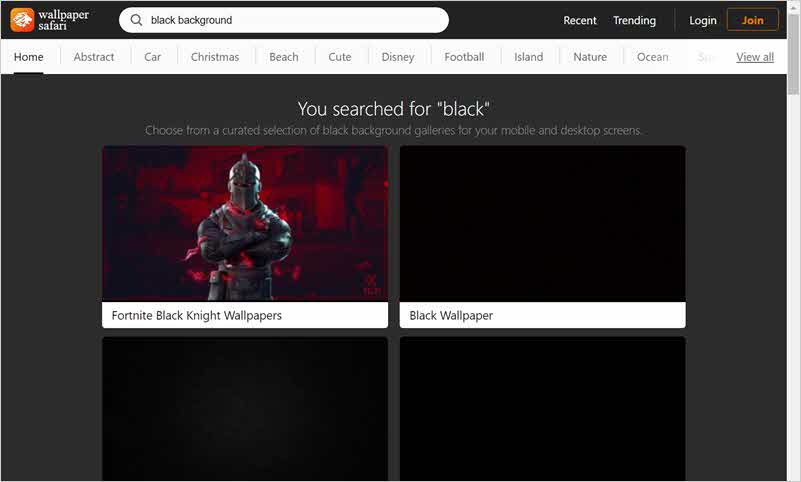Viewport: 801px width, 482px height.
Task: Click the magnifying glass search icon
Action: (136, 20)
